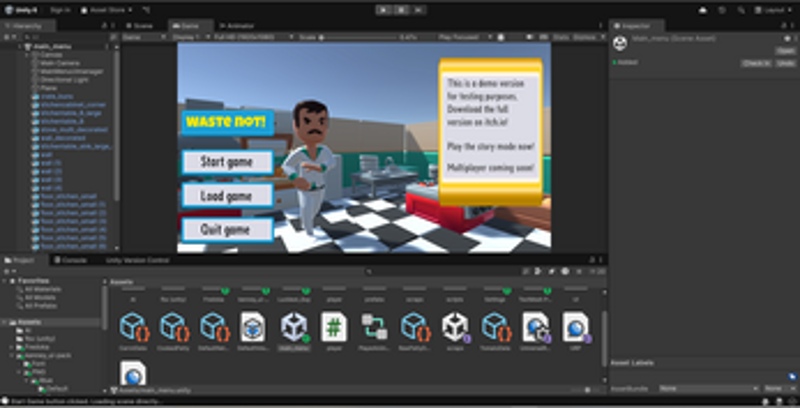The width and height of the screenshot is (800, 408).
Task: Click the Start game button
Action: click(x=227, y=162)
